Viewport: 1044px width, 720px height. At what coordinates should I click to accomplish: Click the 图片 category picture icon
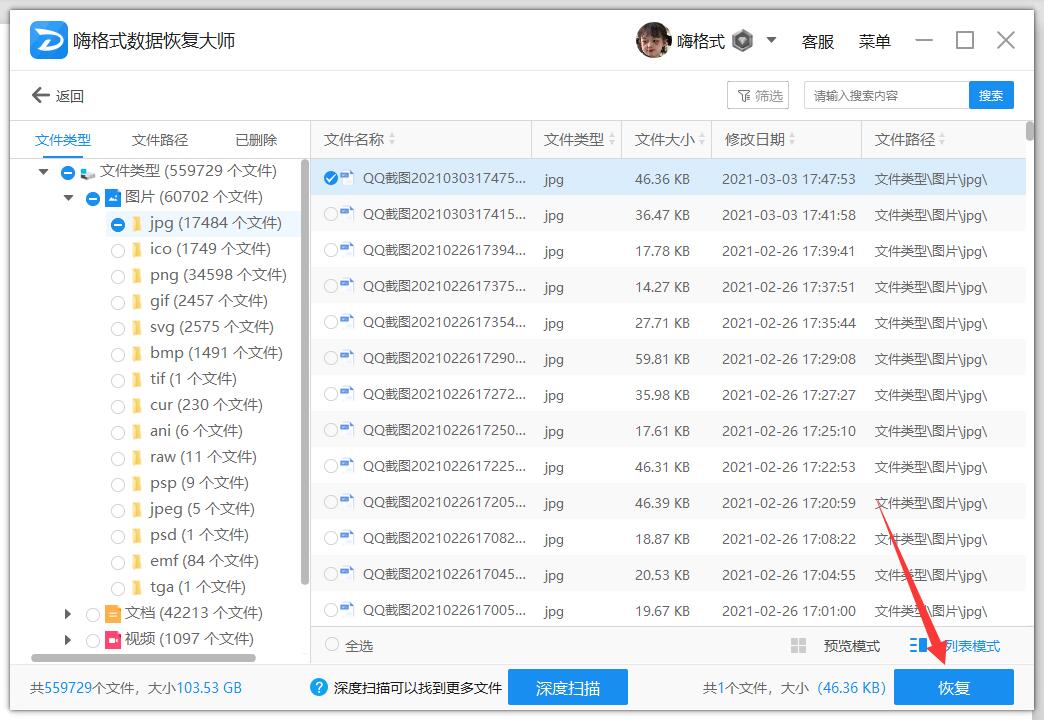point(113,198)
